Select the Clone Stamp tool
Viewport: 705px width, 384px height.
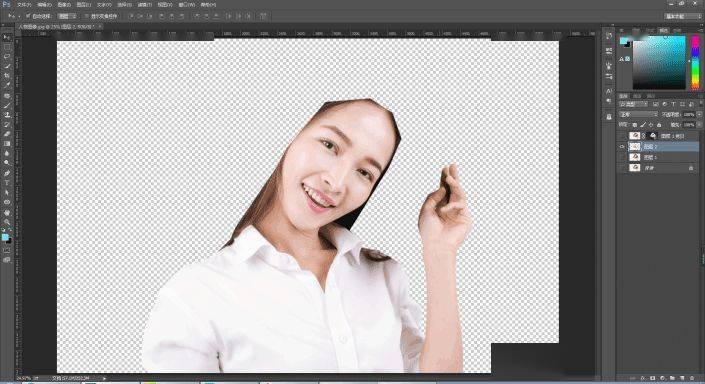7,115
